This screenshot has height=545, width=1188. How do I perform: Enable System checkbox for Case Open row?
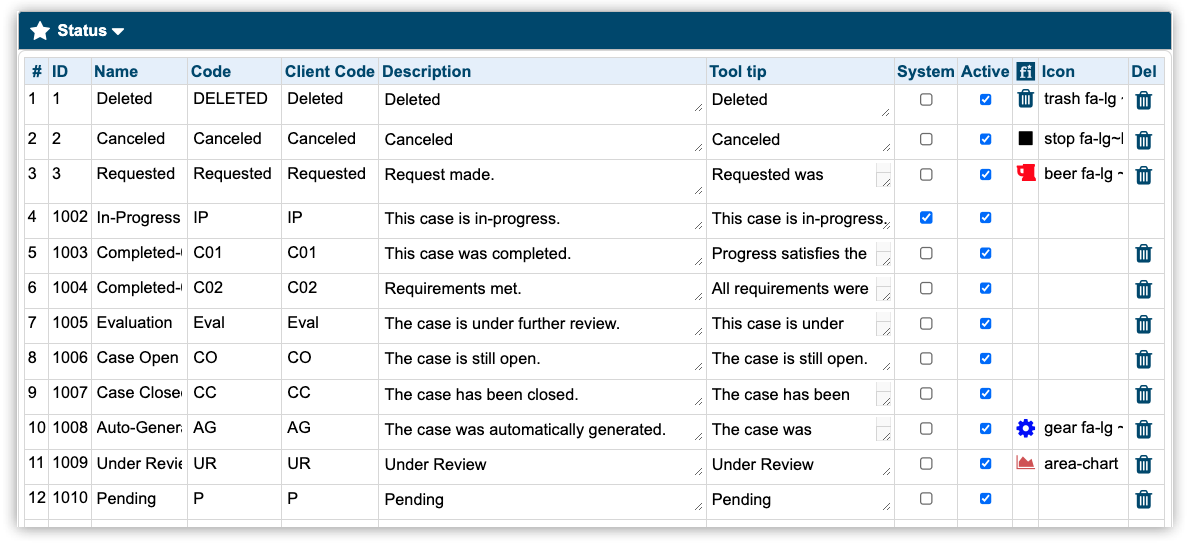pos(926,358)
